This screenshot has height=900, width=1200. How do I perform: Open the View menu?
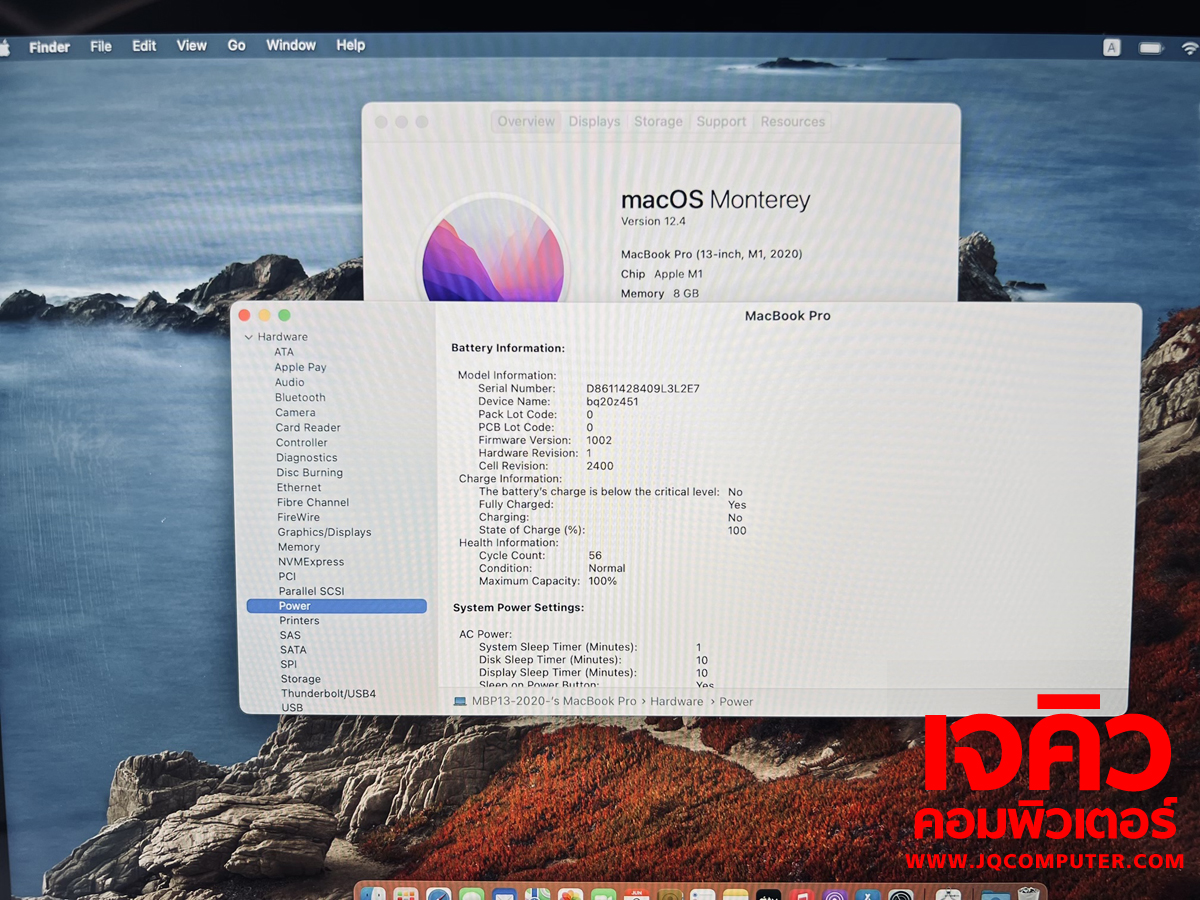pos(192,46)
